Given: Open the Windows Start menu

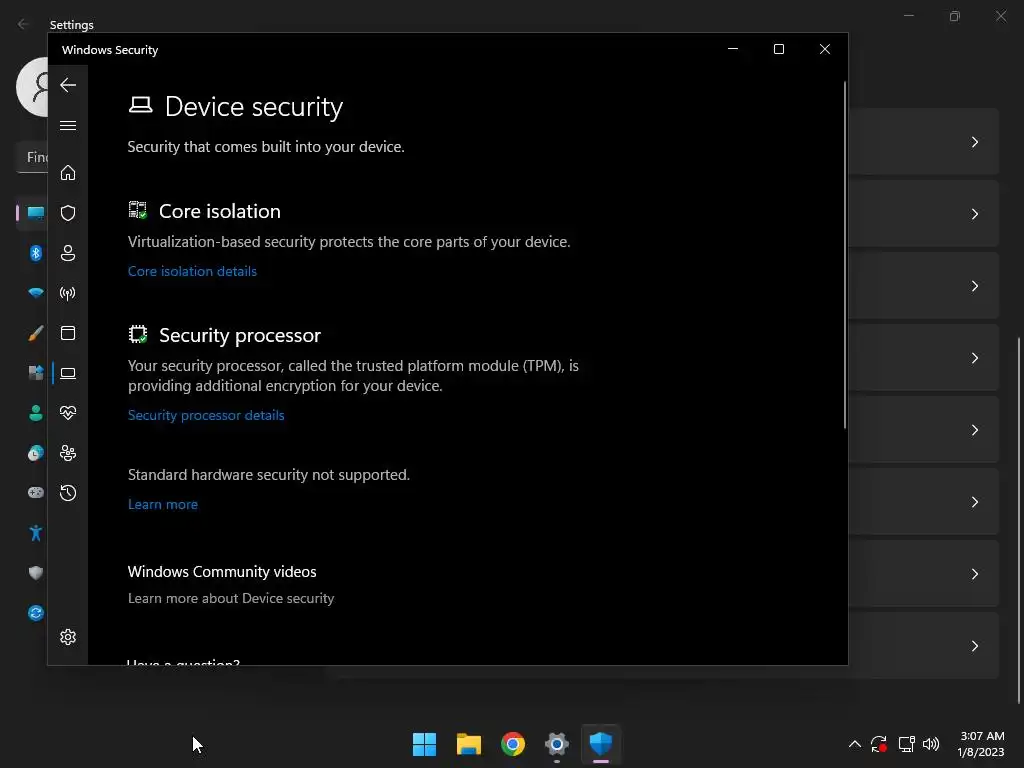Looking at the screenshot, I should coord(424,744).
